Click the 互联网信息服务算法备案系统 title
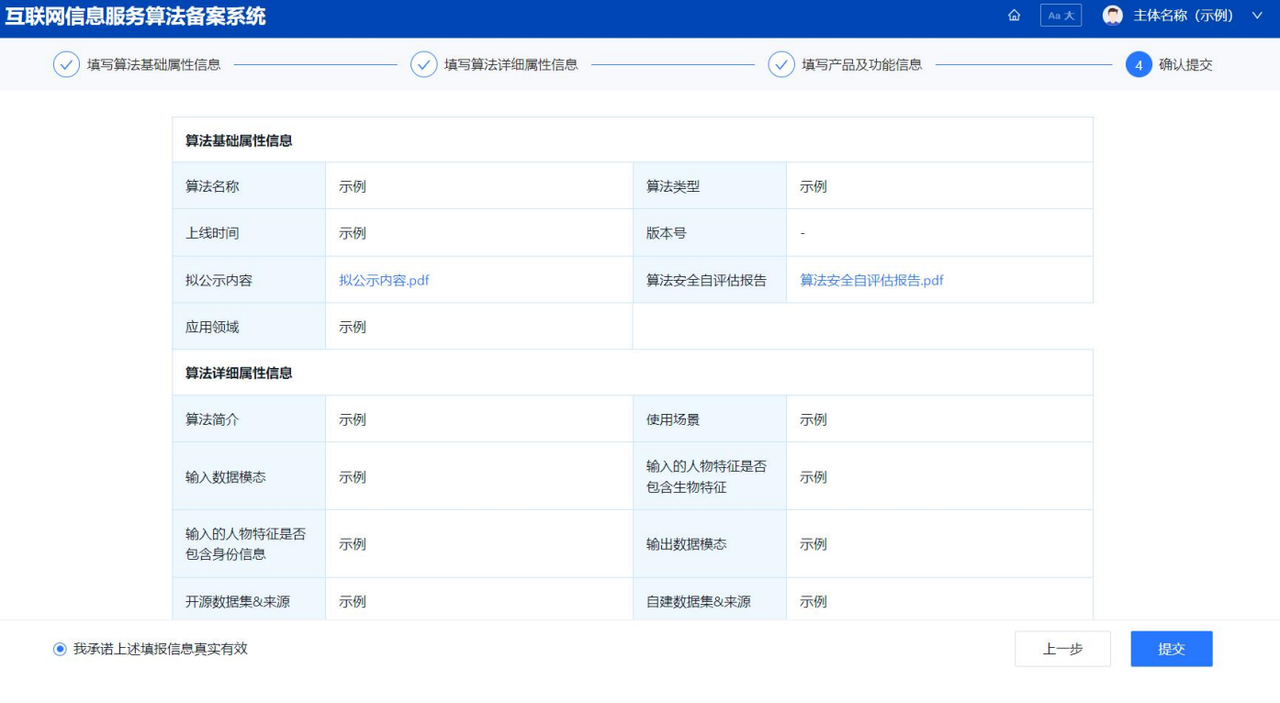Screen dimensions: 1280x703 tap(136, 16)
